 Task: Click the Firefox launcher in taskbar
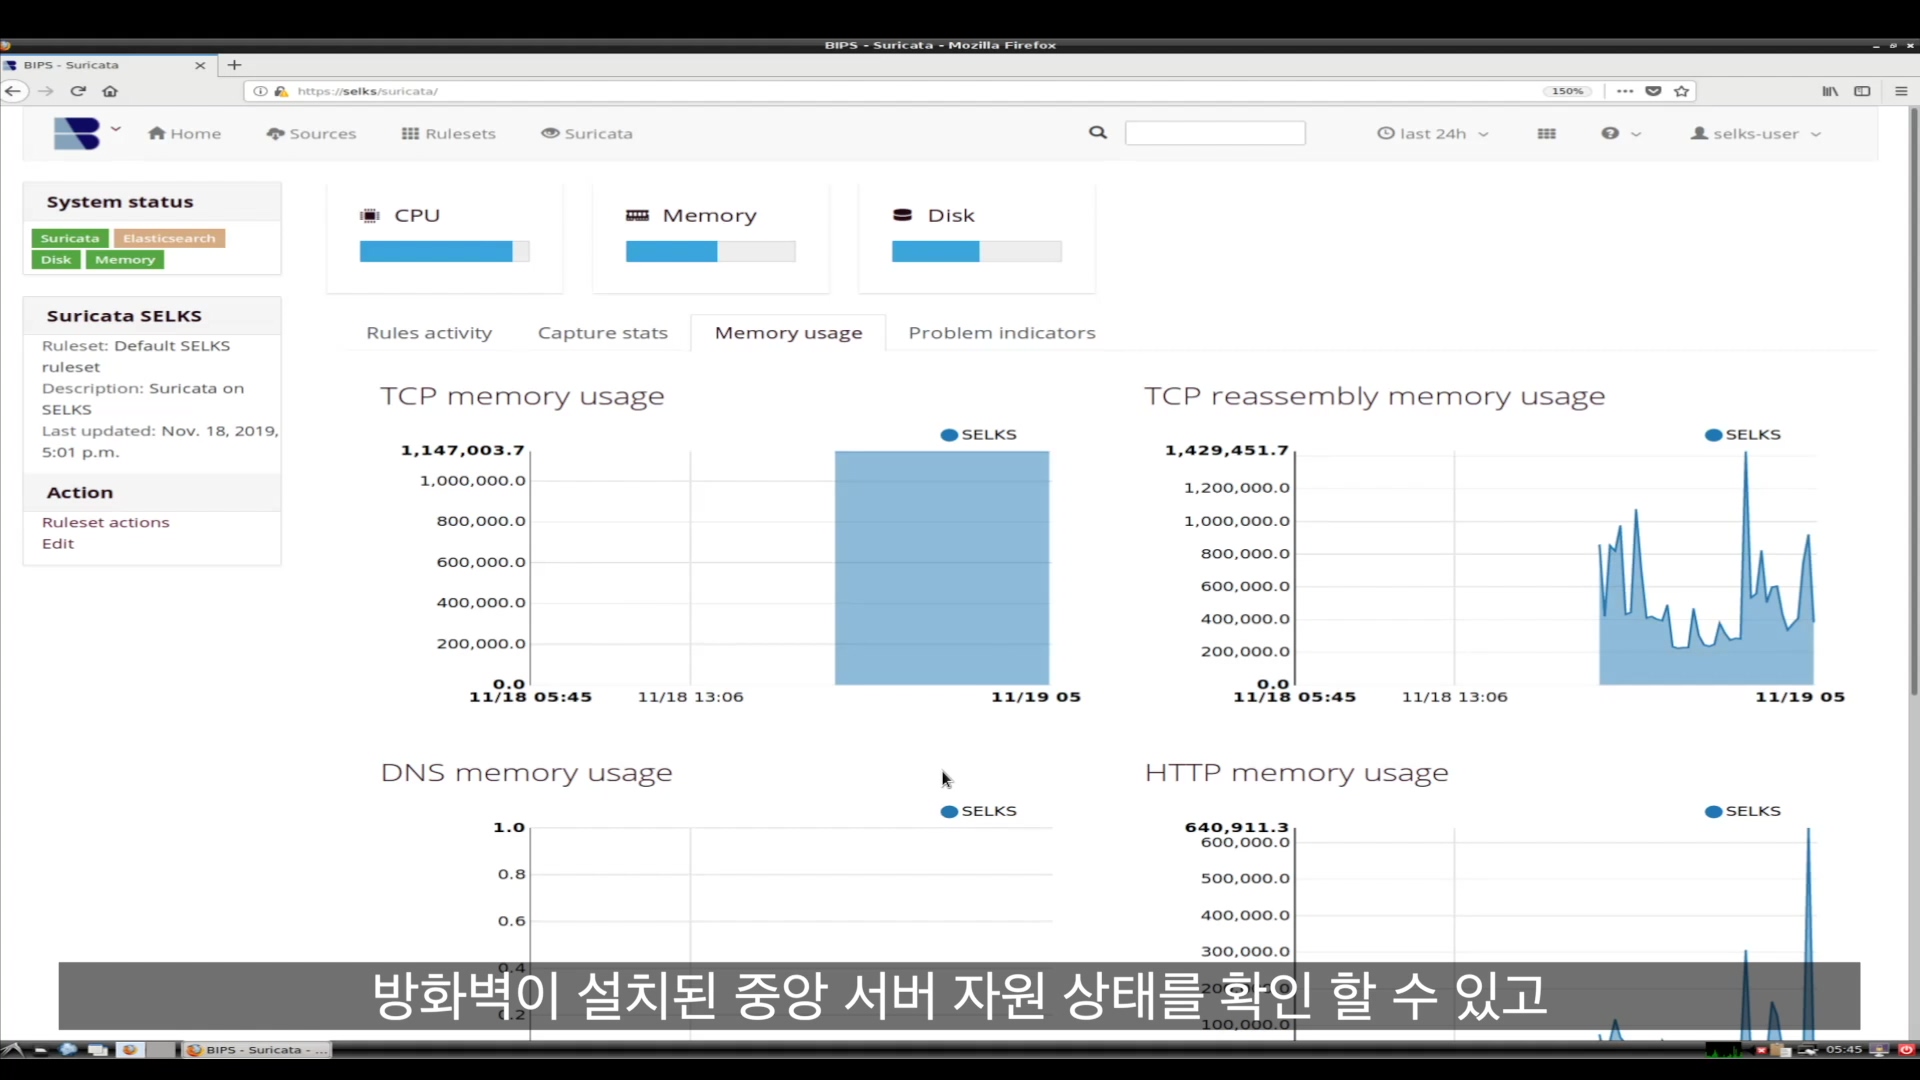(130, 1050)
